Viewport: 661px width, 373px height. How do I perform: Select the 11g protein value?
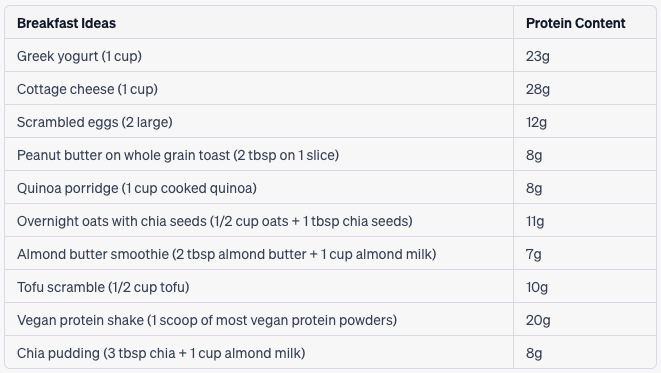pos(535,221)
